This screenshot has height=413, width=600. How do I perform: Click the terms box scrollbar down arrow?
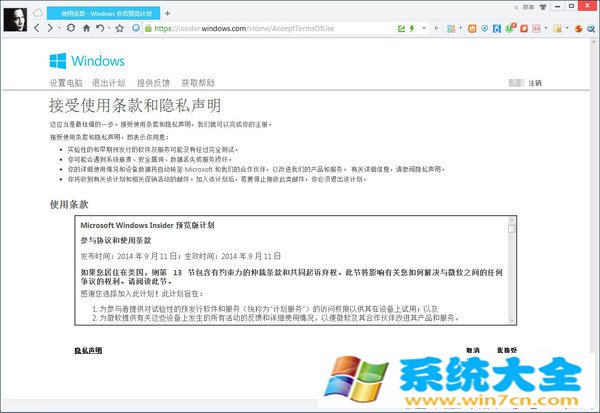[512, 321]
